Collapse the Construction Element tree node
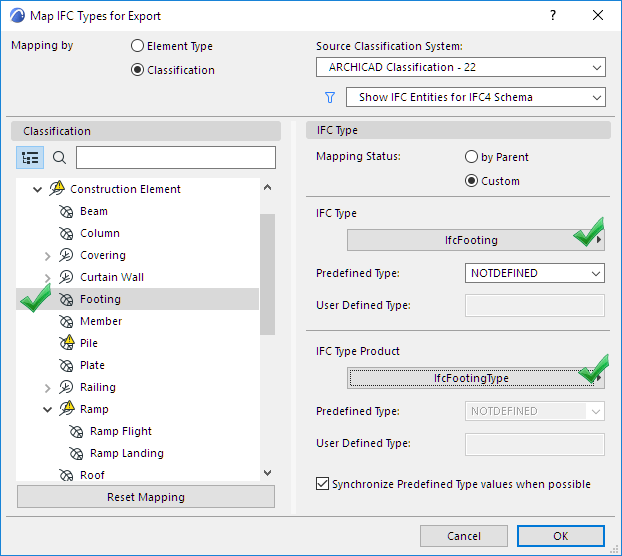Viewport: 622px width, 556px height. 38,190
